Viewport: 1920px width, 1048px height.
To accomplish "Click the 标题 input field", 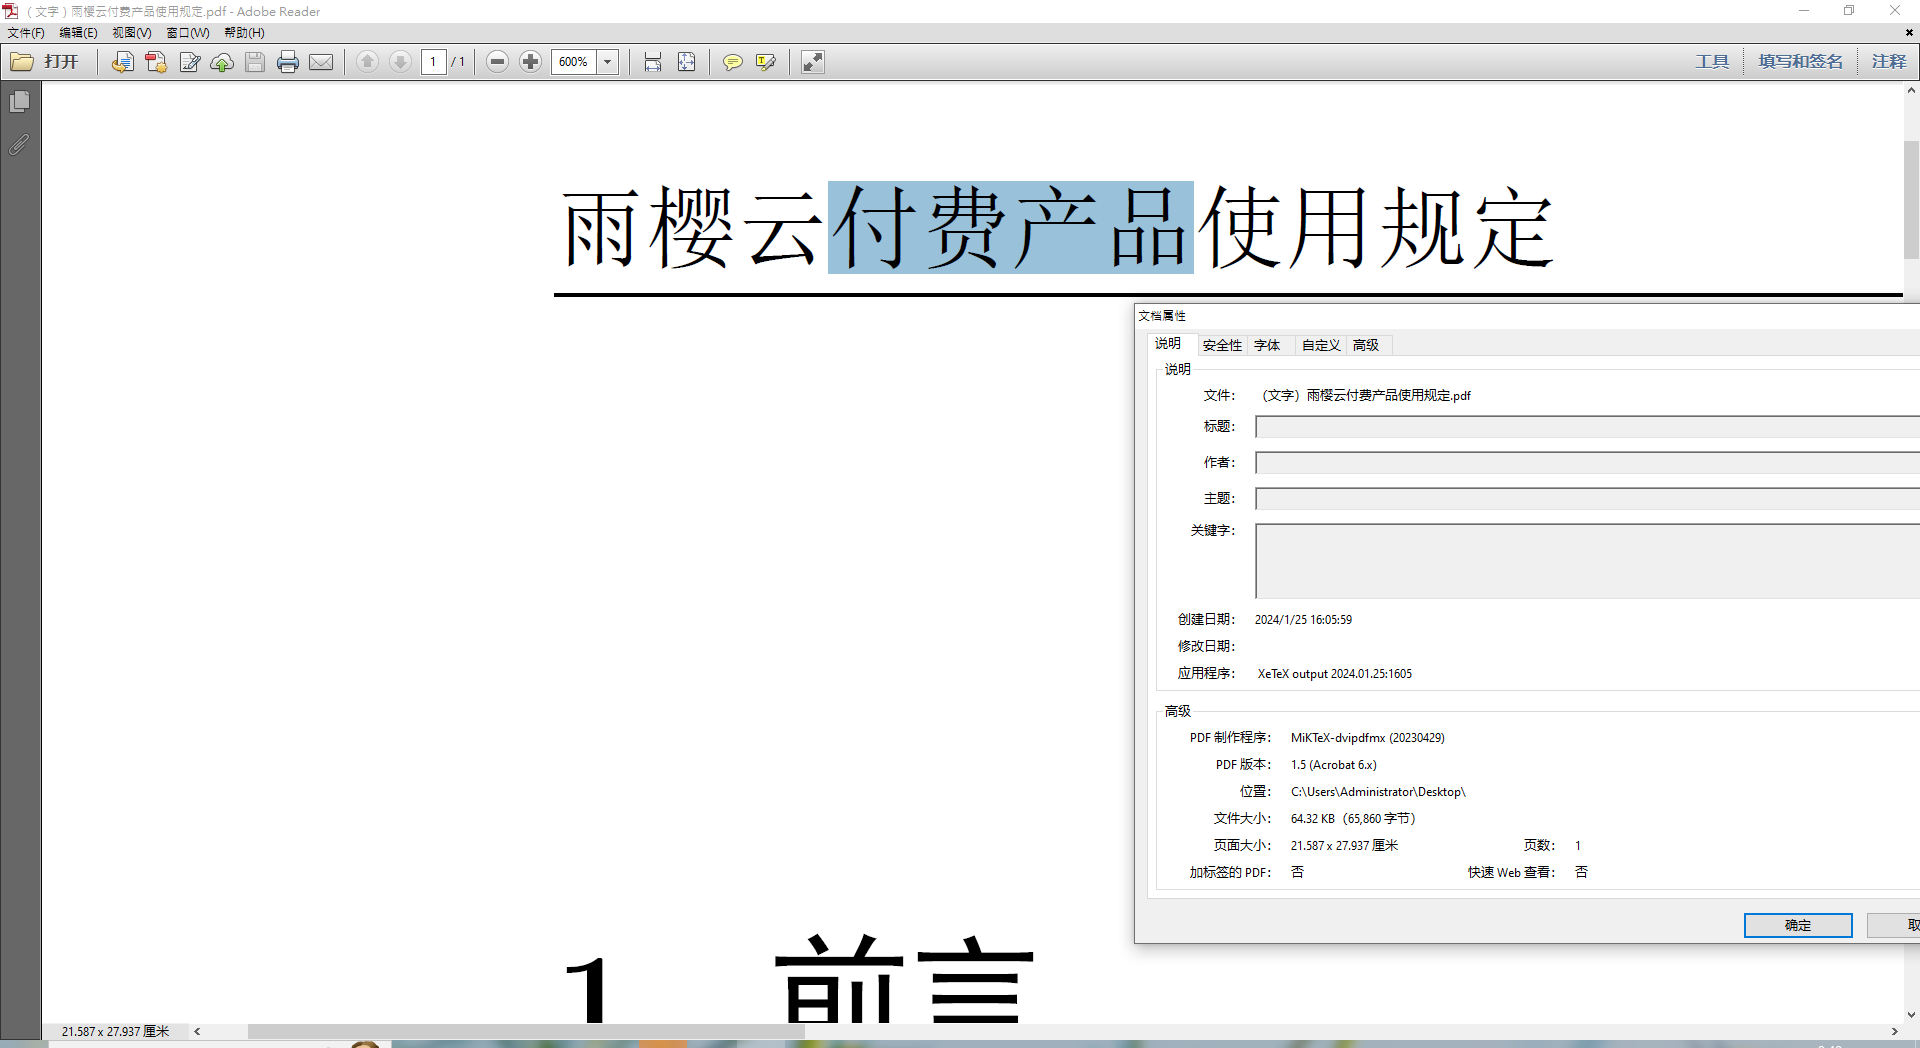I will click(1587, 427).
